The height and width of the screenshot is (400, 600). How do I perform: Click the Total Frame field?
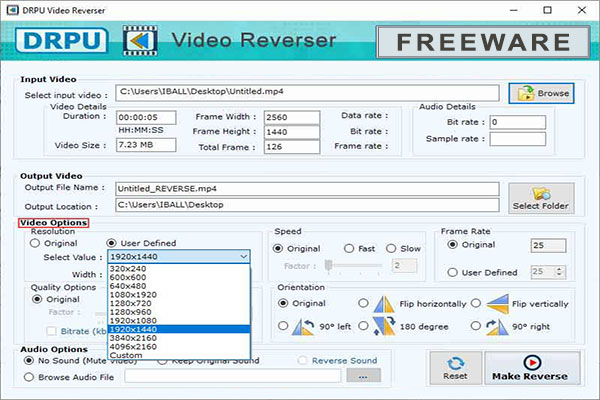292,147
